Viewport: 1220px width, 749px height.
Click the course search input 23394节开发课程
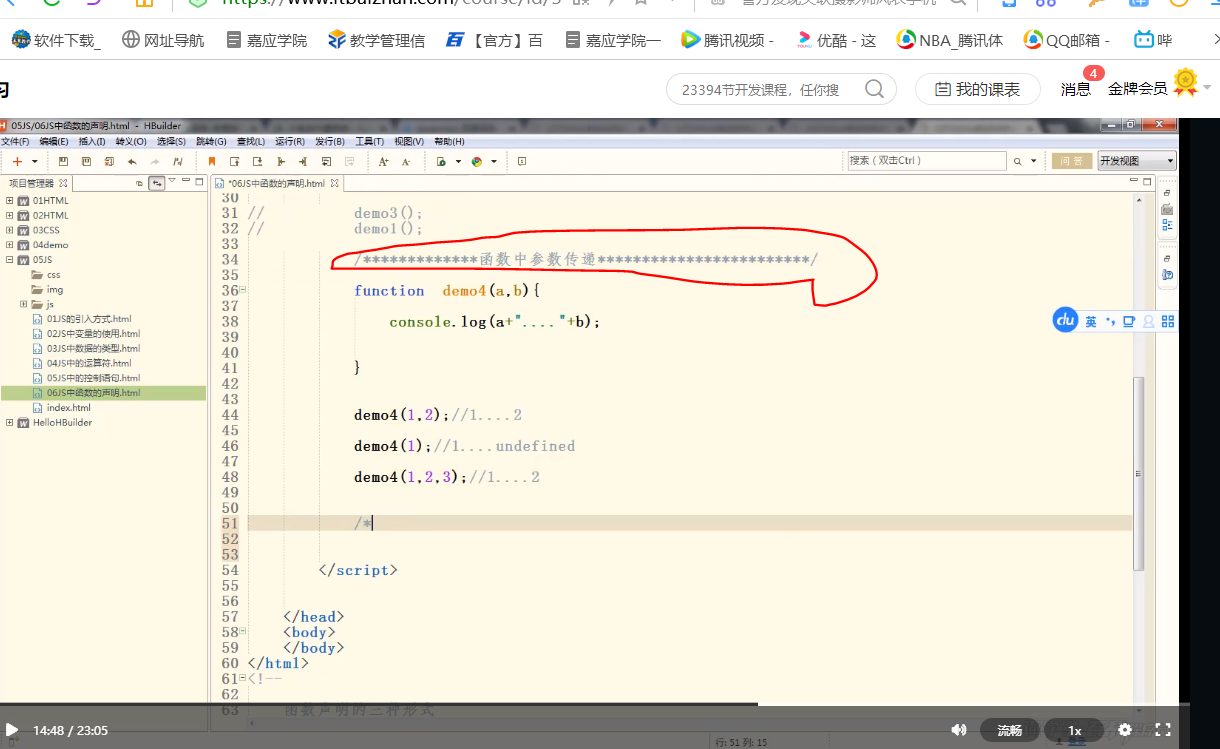pos(762,89)
